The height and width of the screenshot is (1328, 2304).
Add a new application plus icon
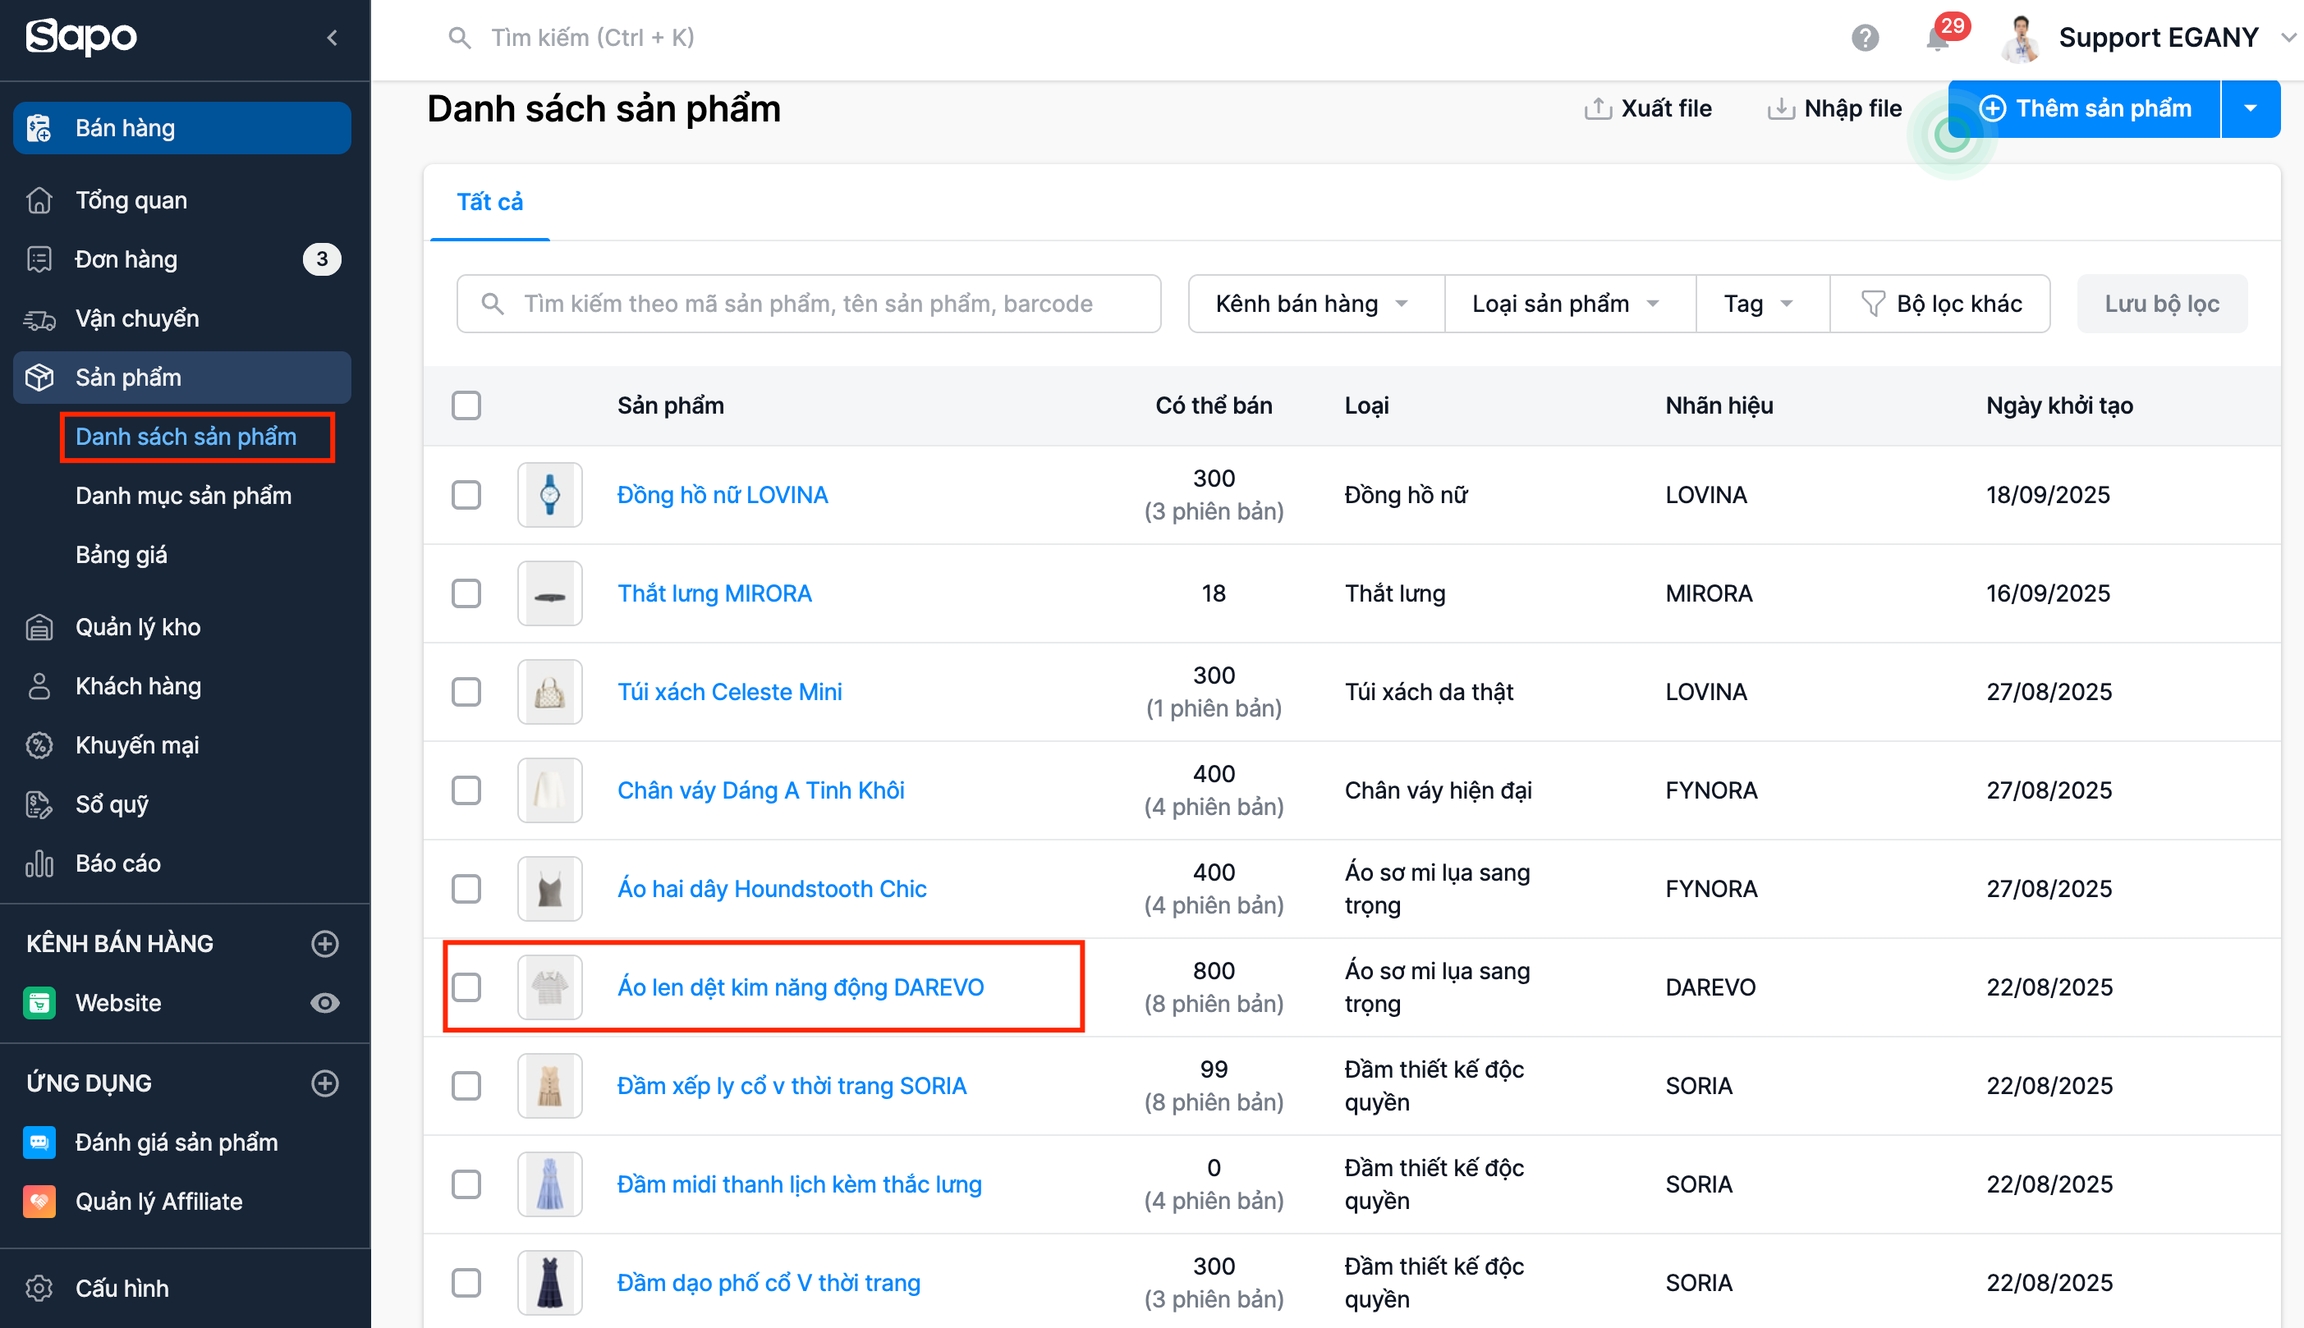[x=325, y=1083]
